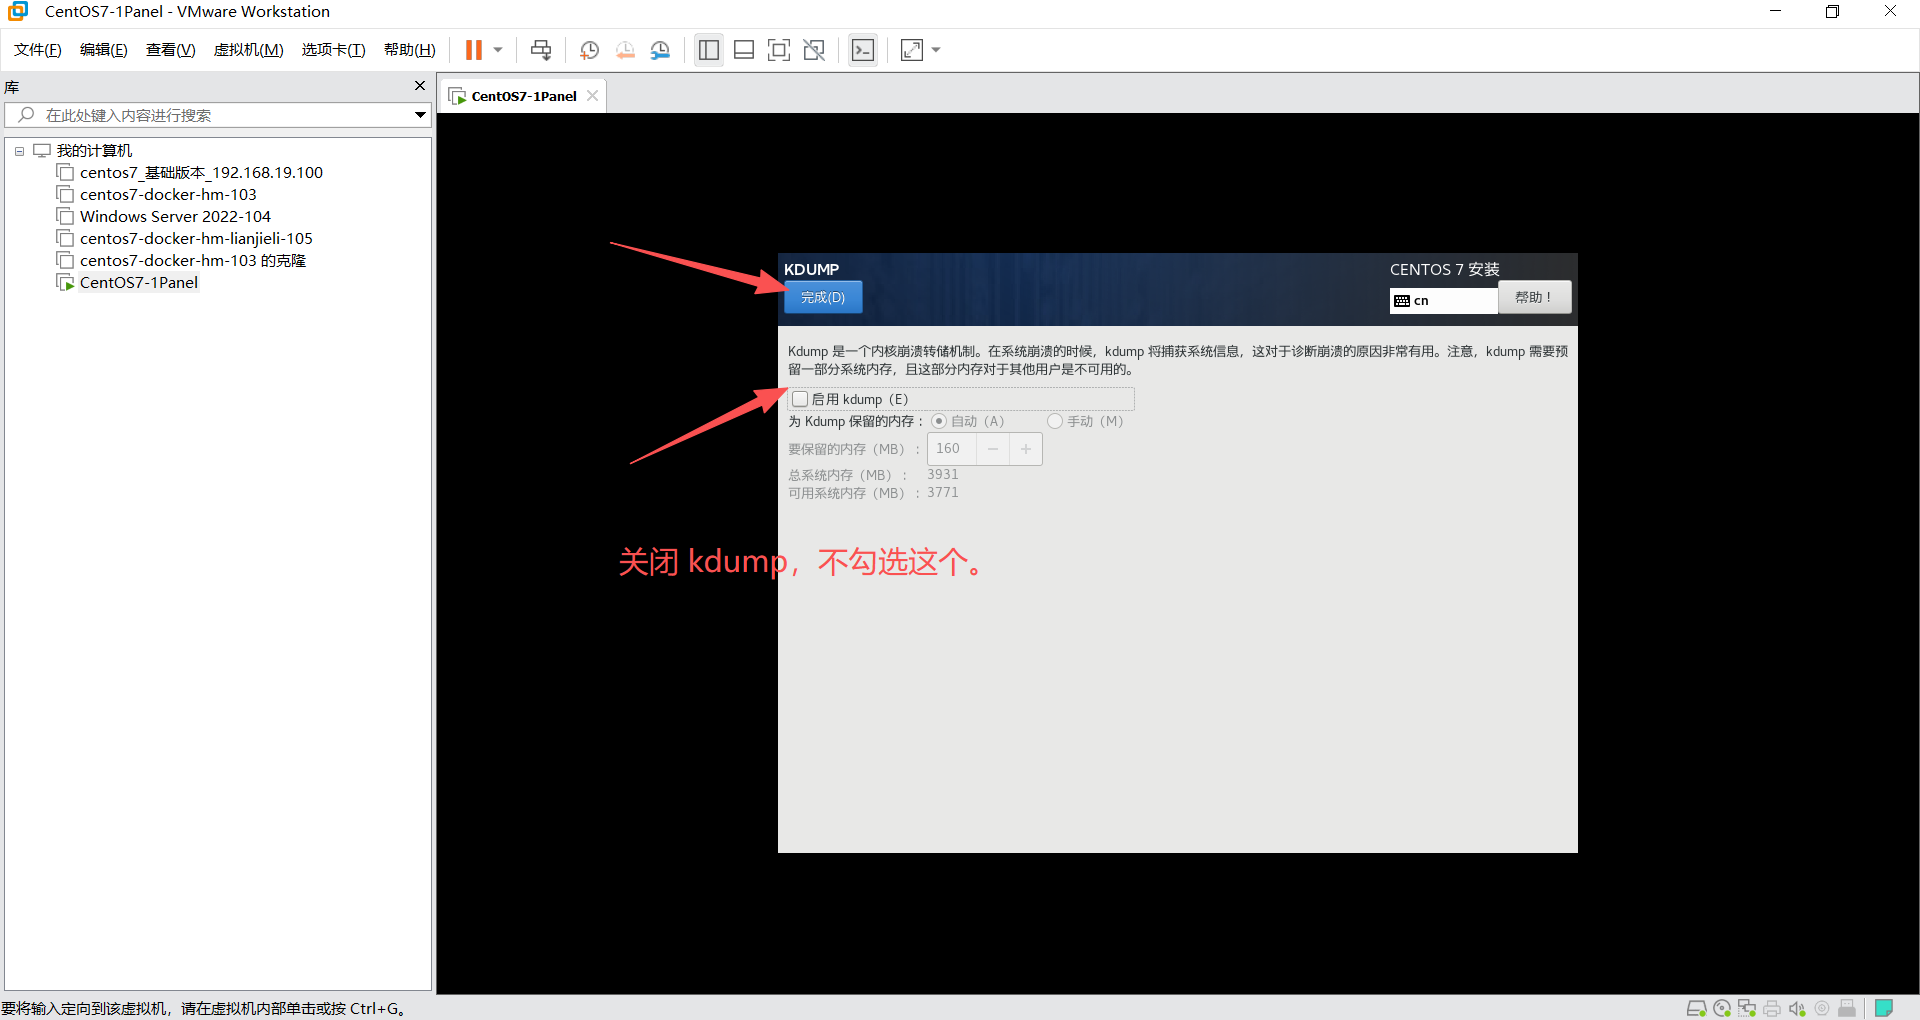Image resolution: width=1920 pixels, height=1020 pixels.
Task: Open the 查看(V) menu
Action: (171, 50)
